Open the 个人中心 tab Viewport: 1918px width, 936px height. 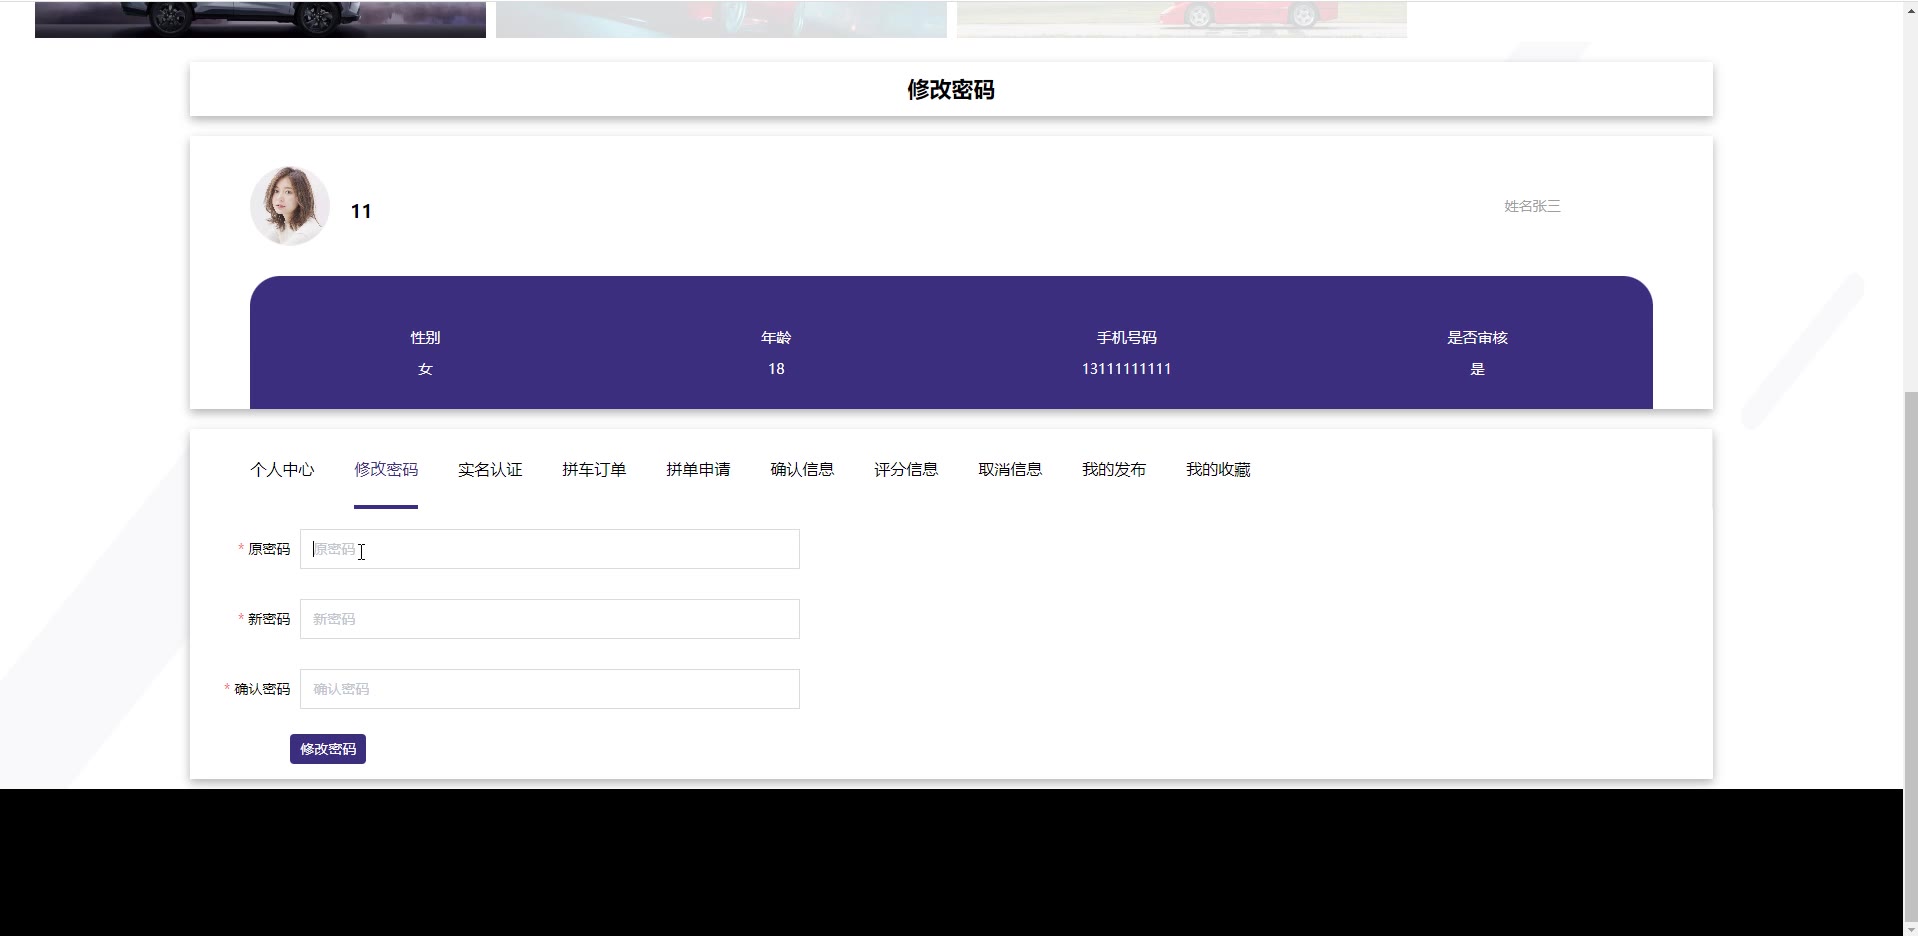tap(282, 469)
